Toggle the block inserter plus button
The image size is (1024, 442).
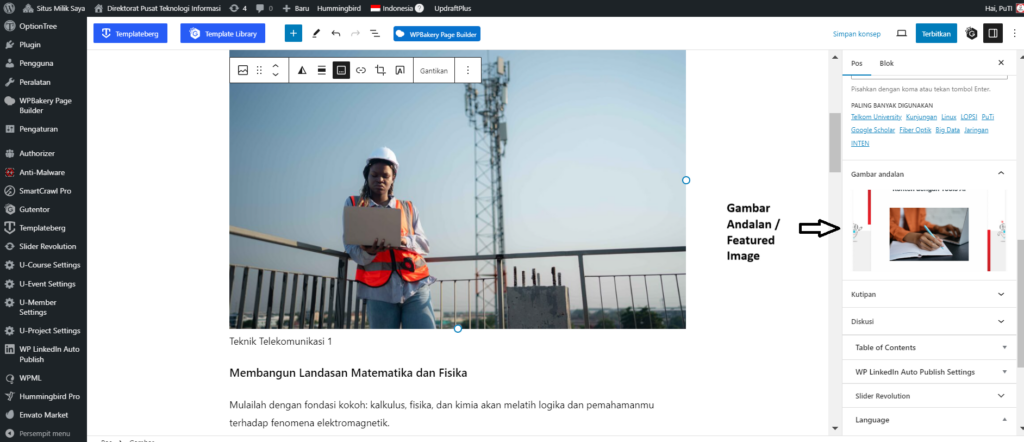(x=293, y=33)
